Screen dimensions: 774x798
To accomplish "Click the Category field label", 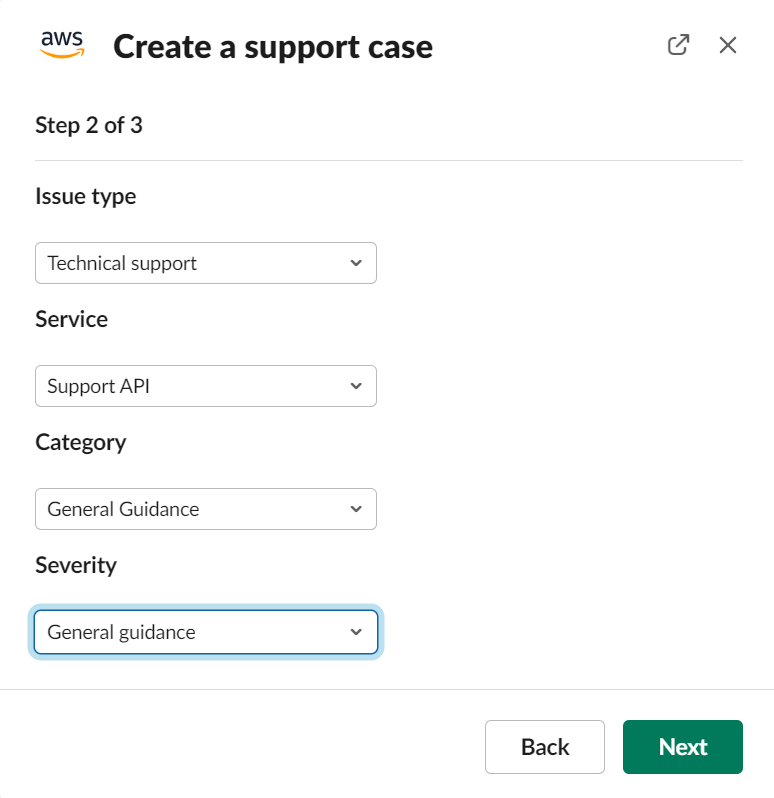I will click(x=80, y=443).
